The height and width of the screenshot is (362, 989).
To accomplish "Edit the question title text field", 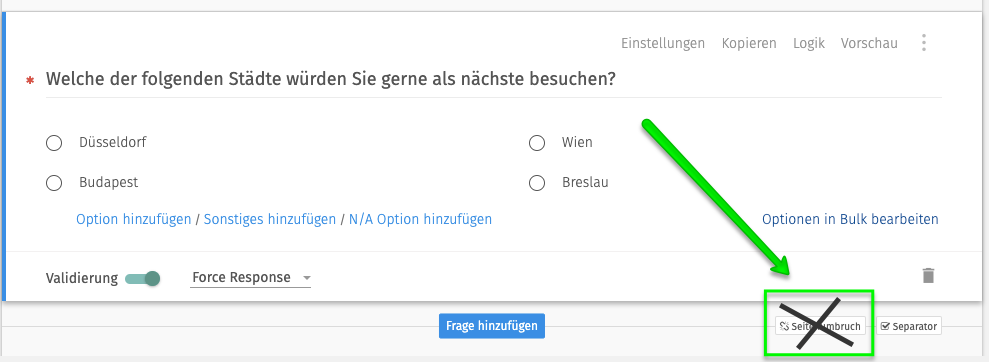I will [x=493, y=81].
